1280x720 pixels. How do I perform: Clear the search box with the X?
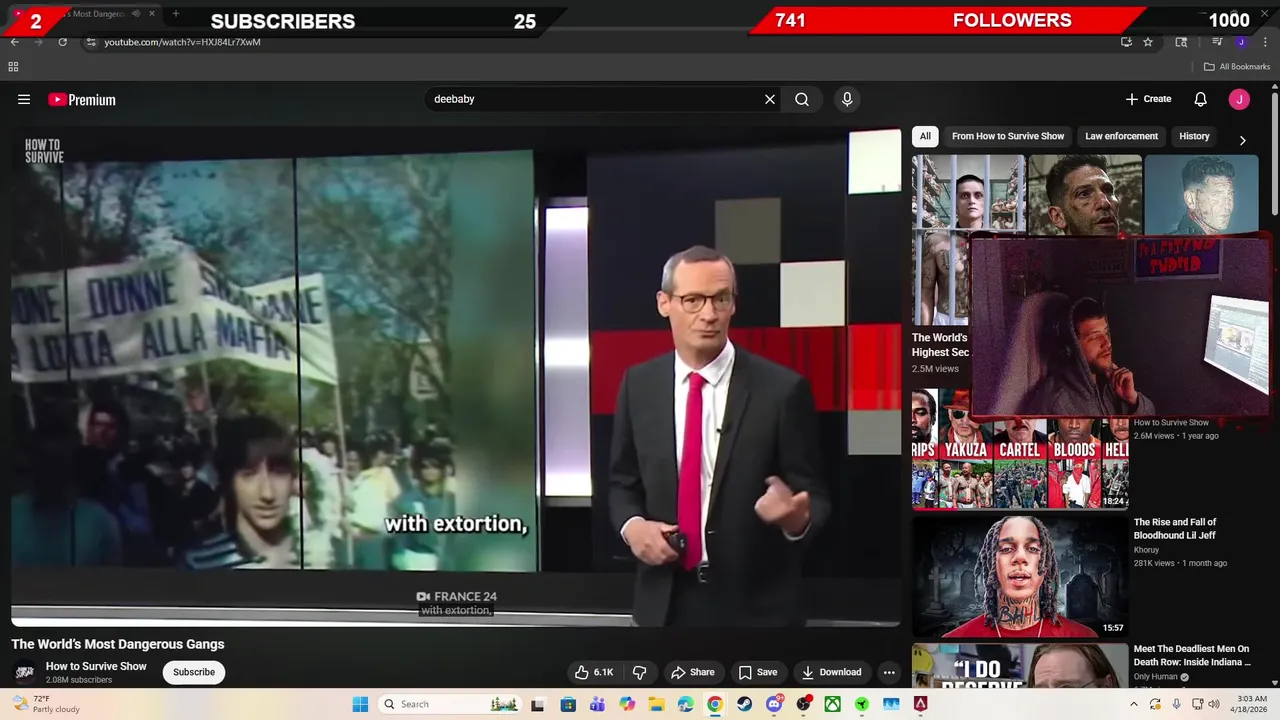click(770, 99)
